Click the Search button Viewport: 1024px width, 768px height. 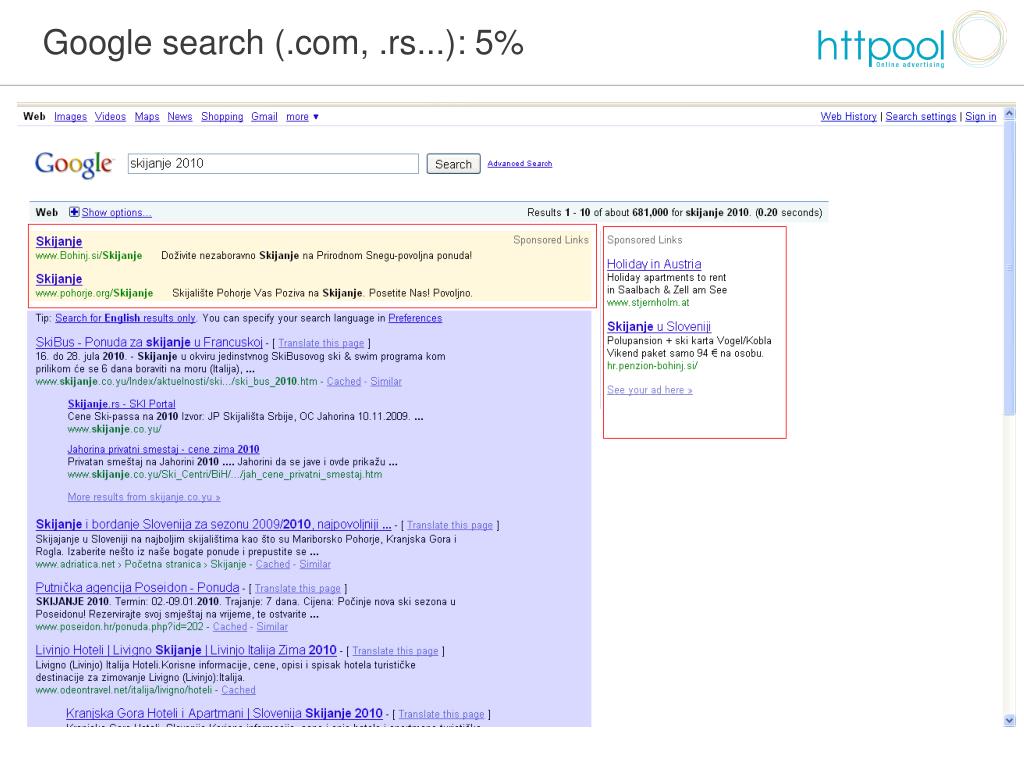pyautogui.click(x=453, y=164)
